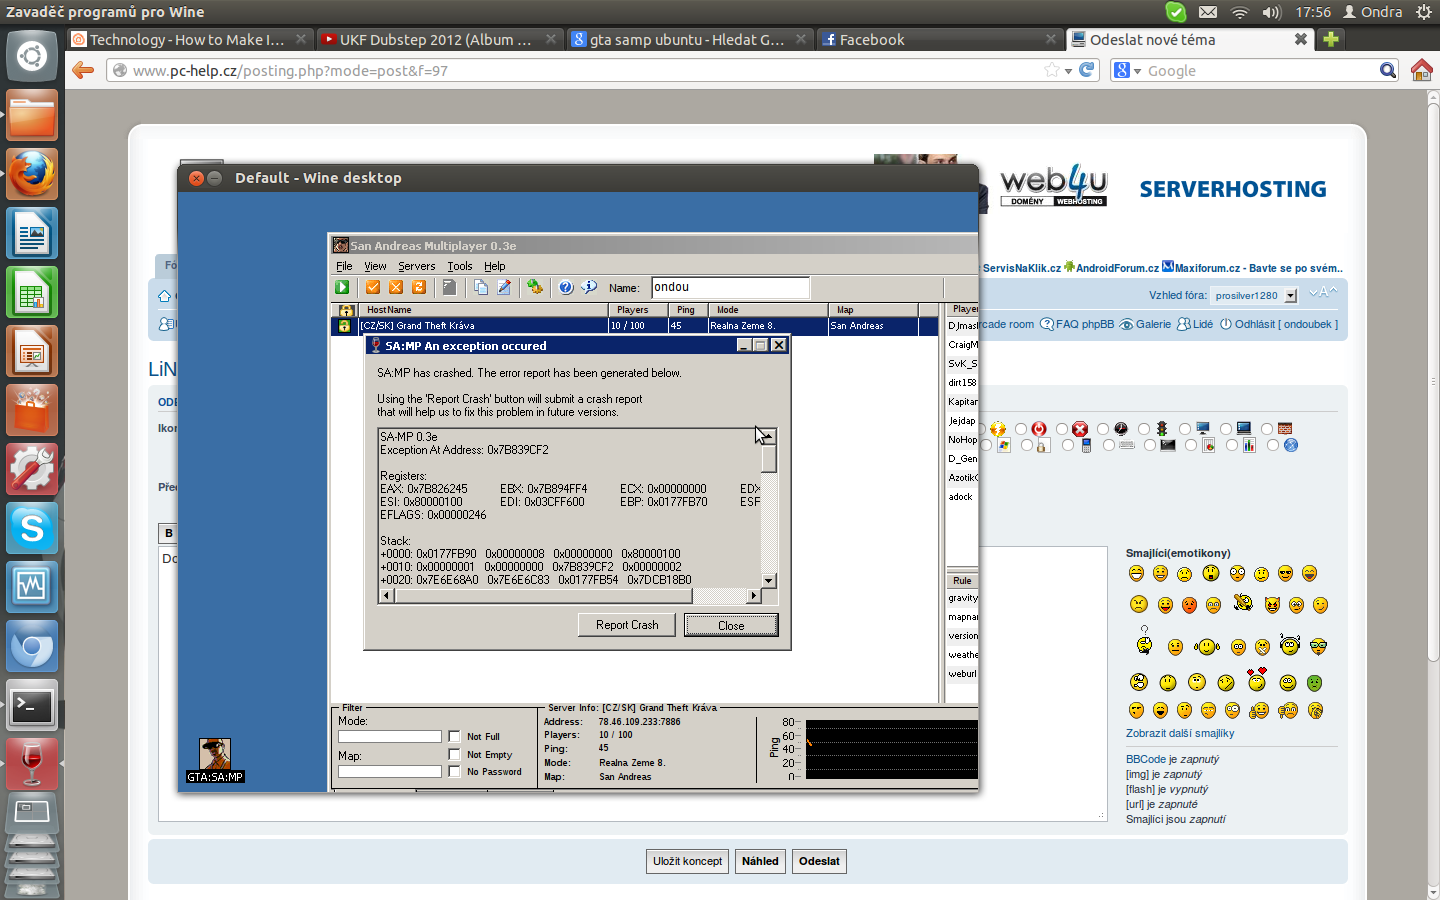Screen dimensions: 1440x900
Task: Close the SA:MP exception dialog with Close
Action: (731, 625)
